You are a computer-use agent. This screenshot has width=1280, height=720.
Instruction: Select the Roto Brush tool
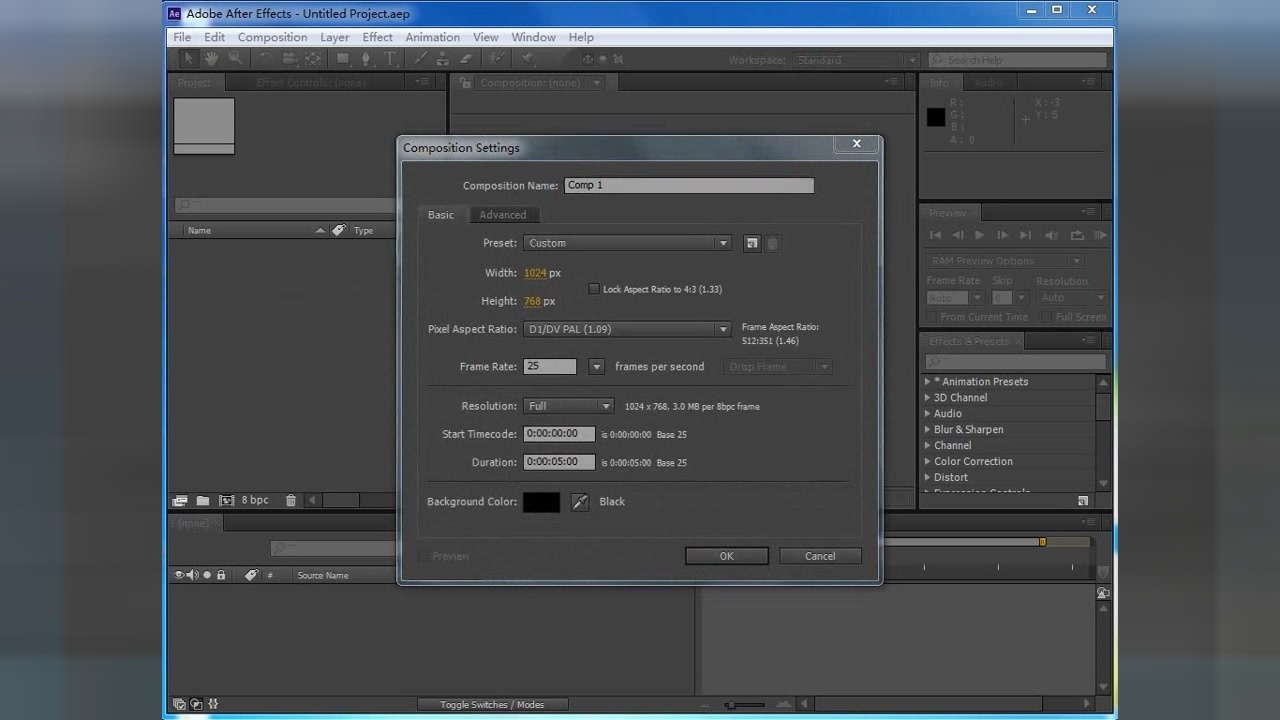coord(496,59)
